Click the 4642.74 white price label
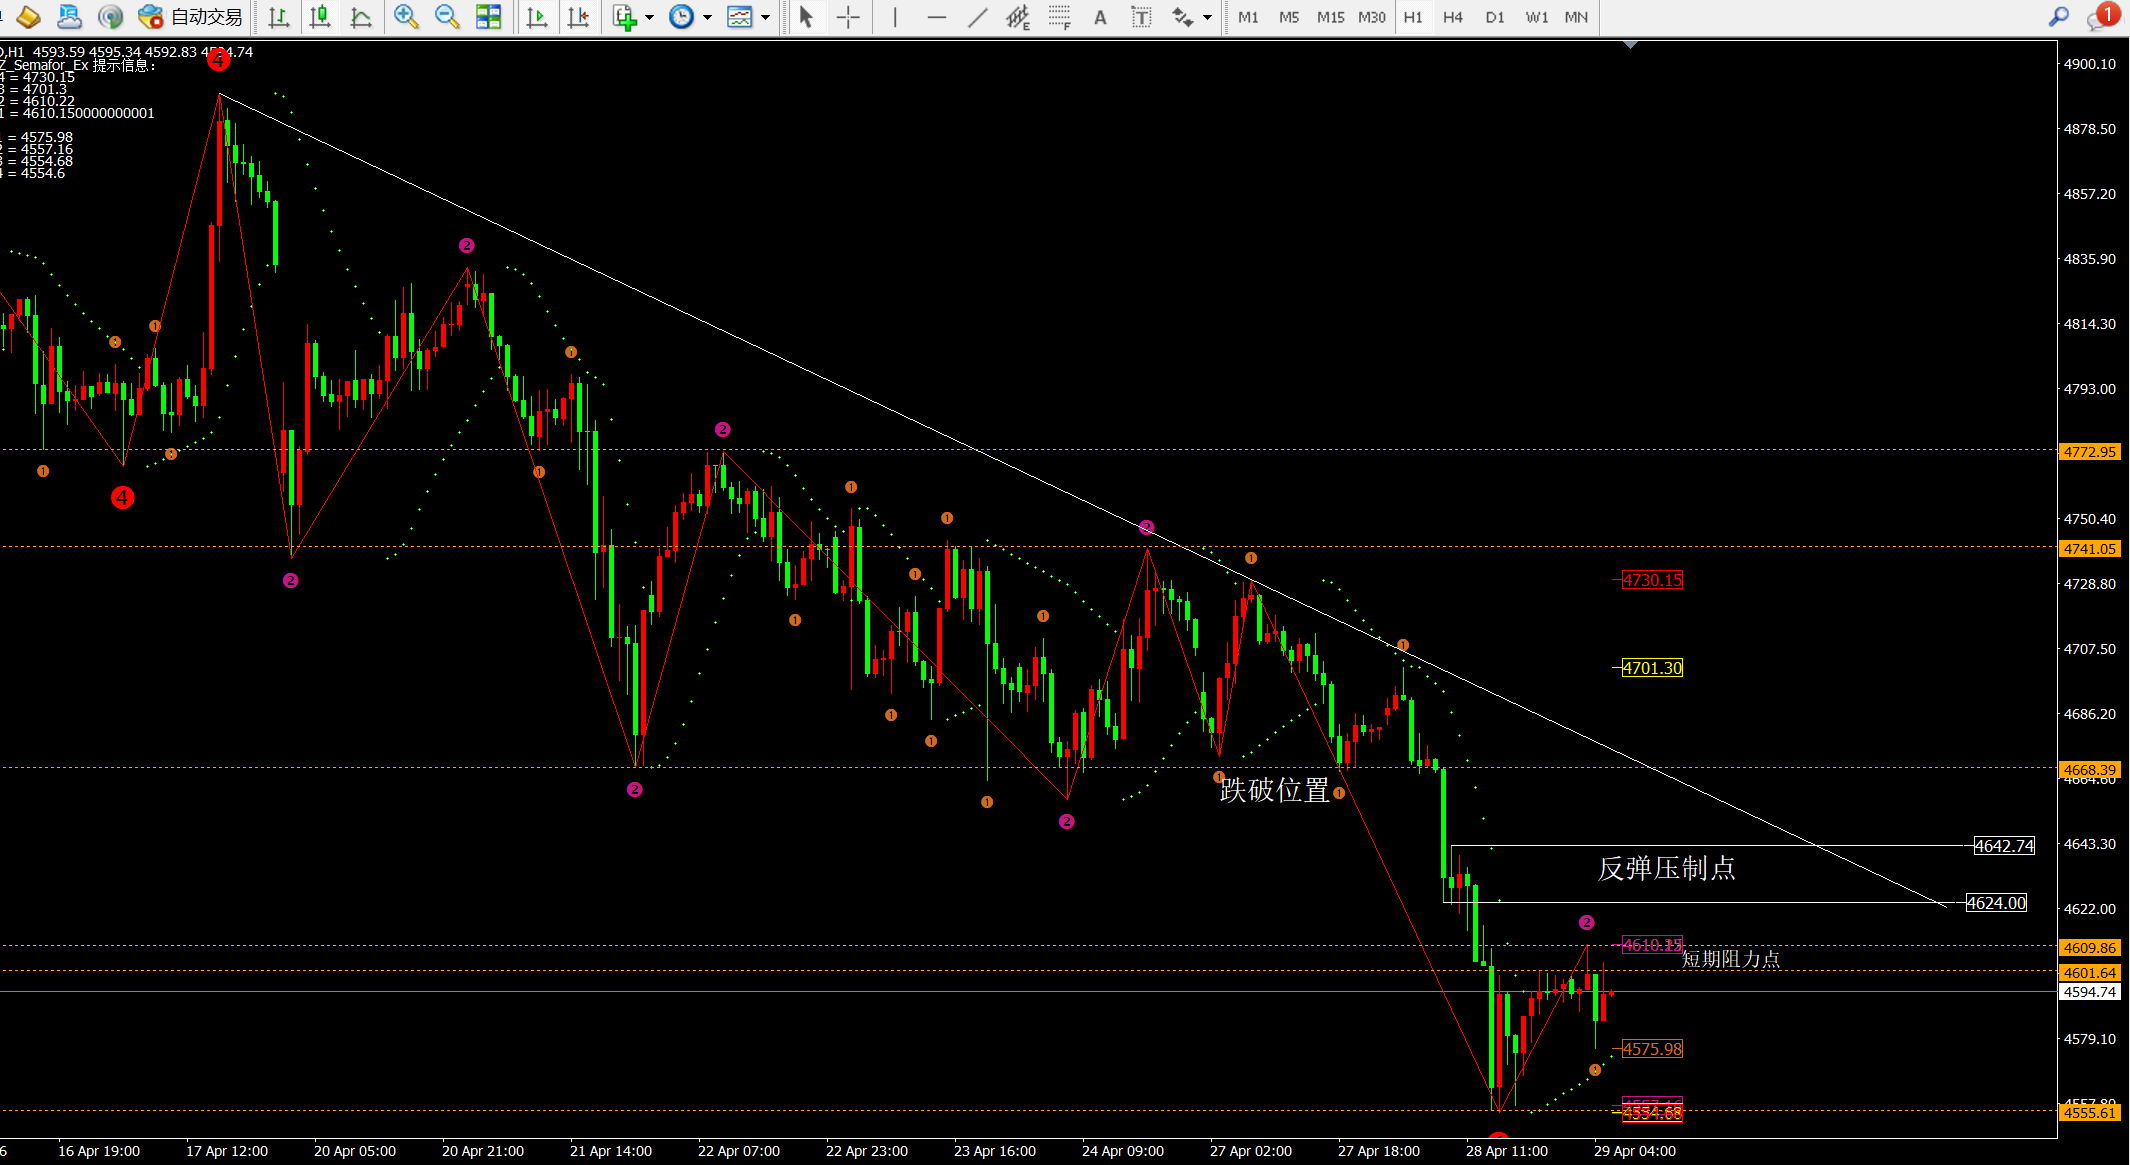Viewport: 2130px width, 1165px height. coord(2003,846)
